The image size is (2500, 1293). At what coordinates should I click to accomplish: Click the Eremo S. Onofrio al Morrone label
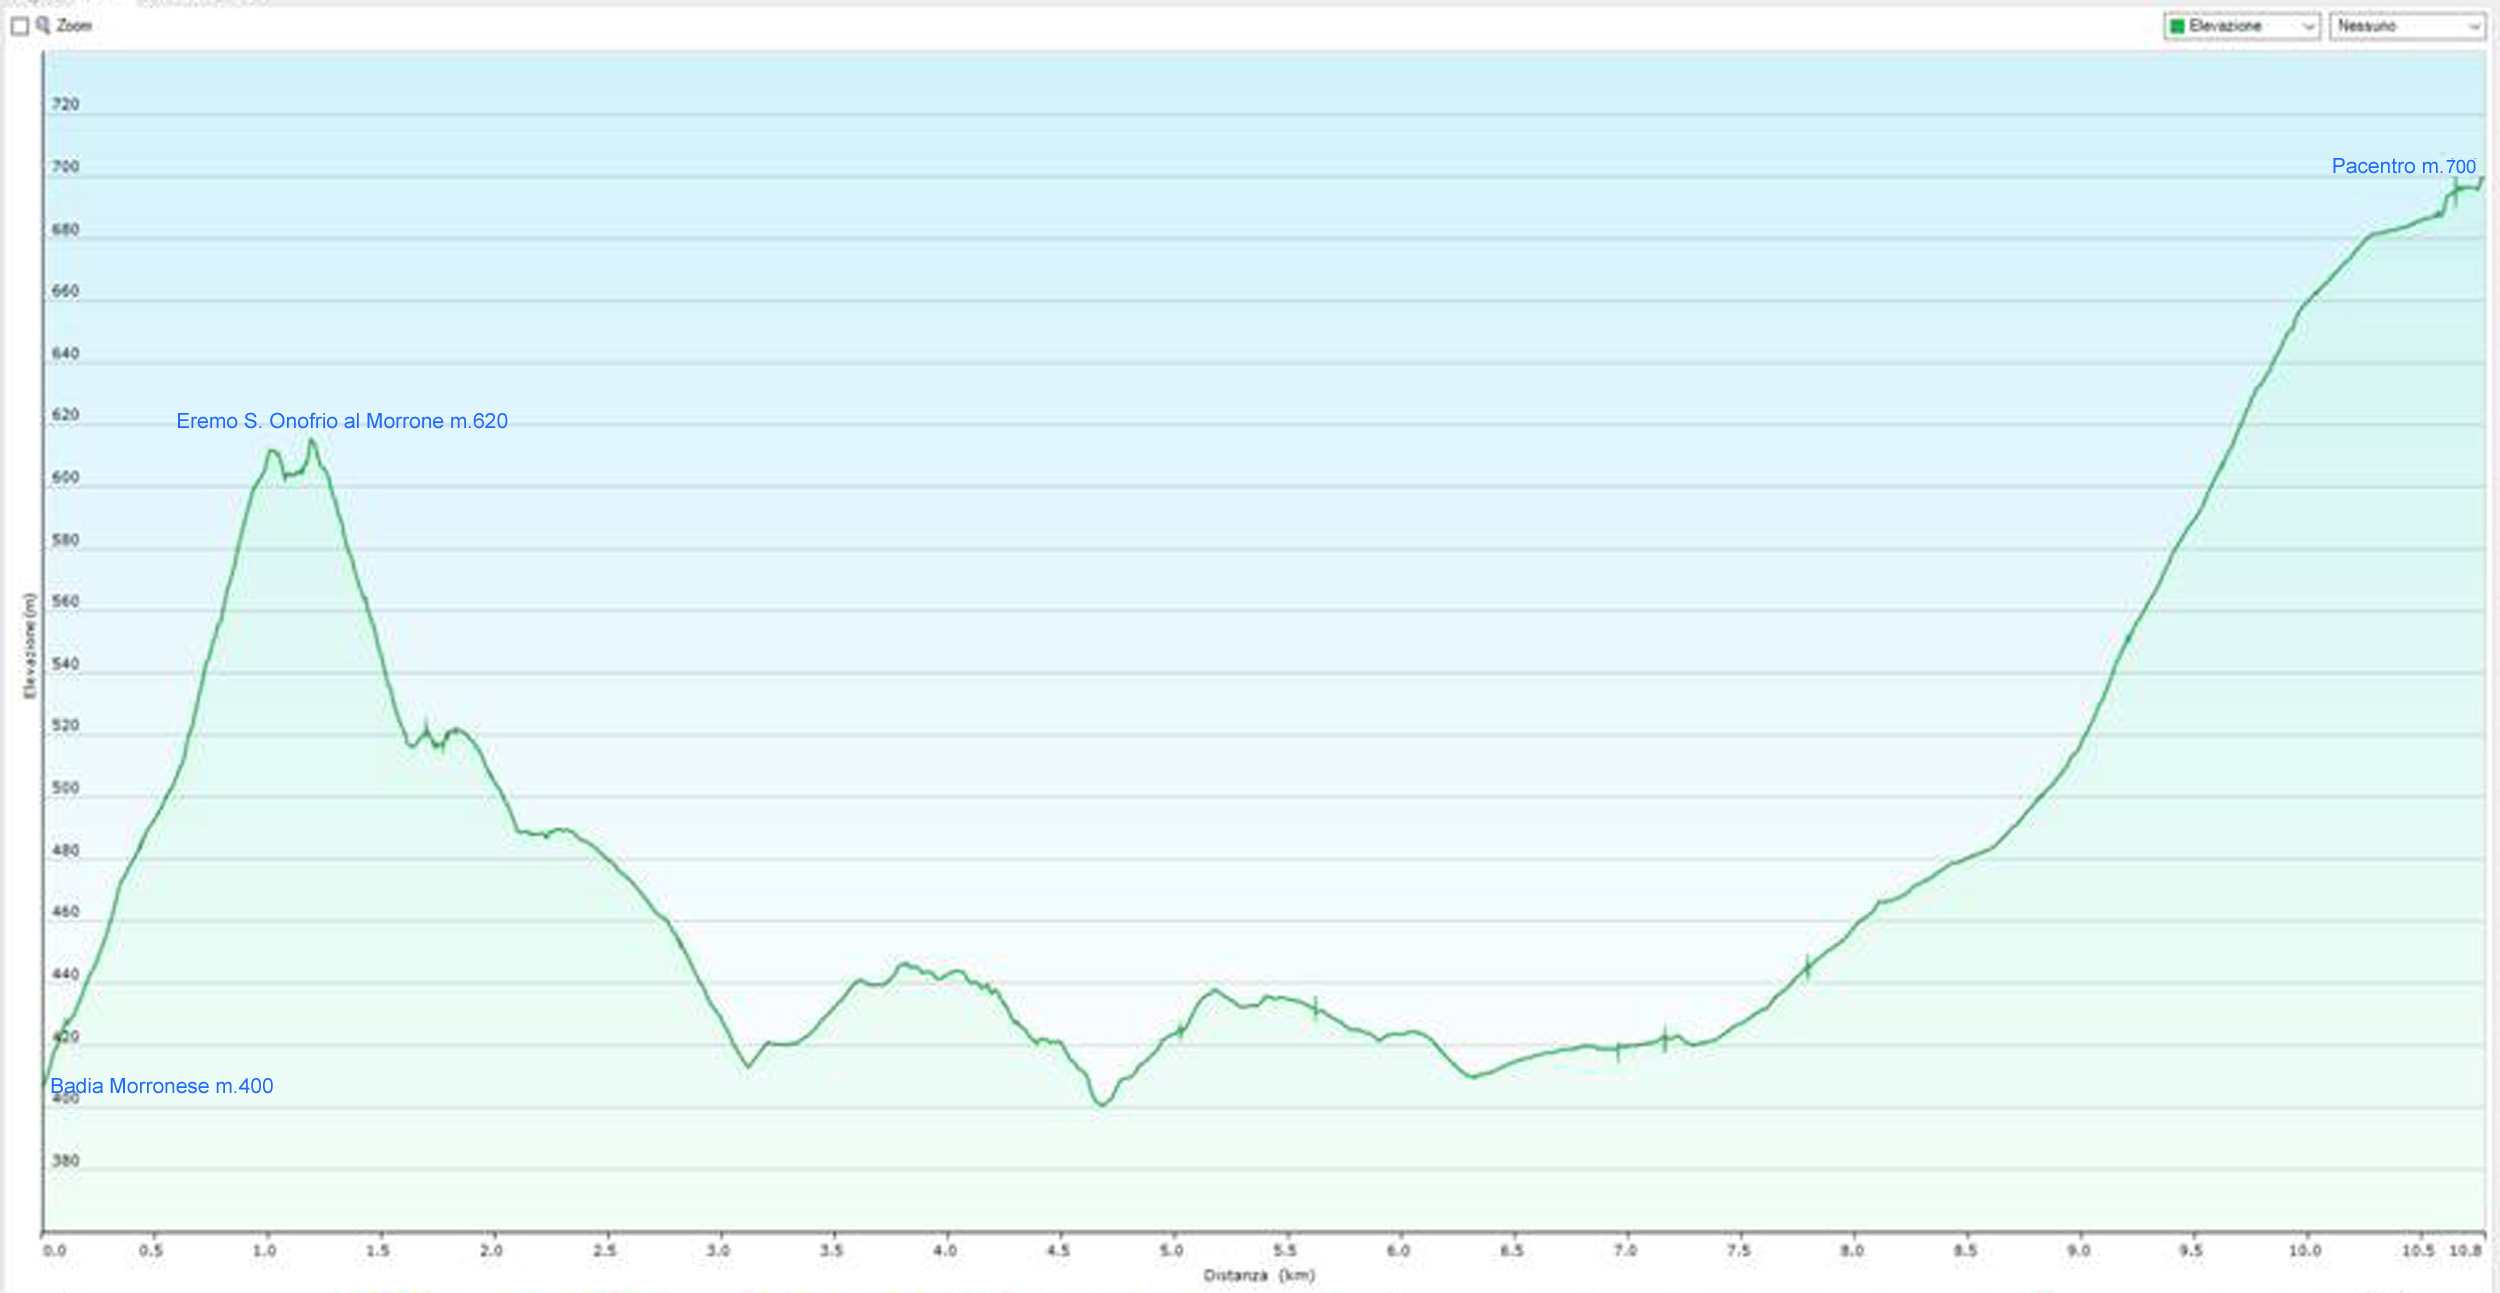(x=341, y=421)
